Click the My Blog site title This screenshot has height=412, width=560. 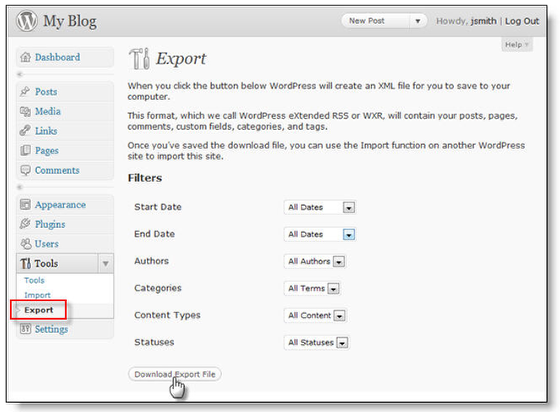pyautogui.click(x=70, y=21)
